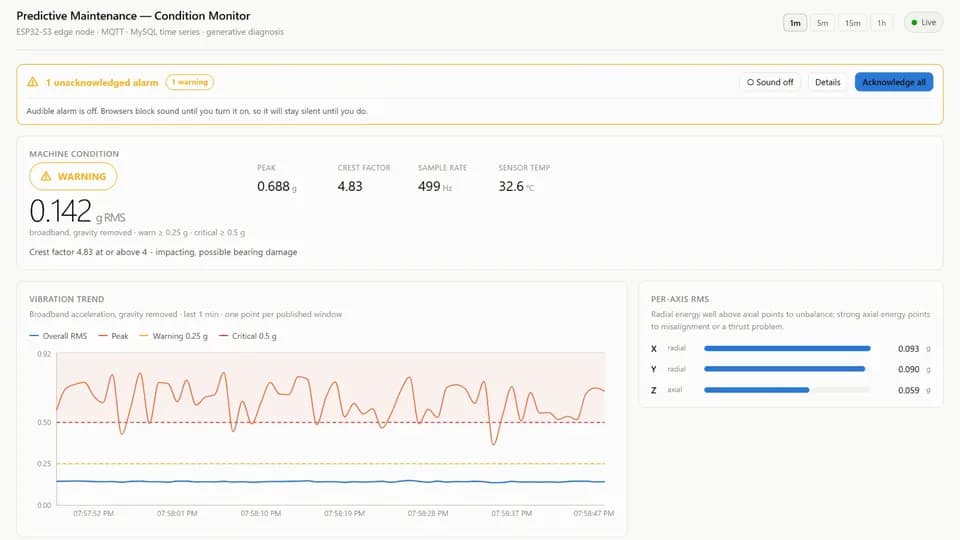This screenshot has width=960, height=540.
Task: Click the Z axis value 0.059
Action: click(x=909, y=391)
